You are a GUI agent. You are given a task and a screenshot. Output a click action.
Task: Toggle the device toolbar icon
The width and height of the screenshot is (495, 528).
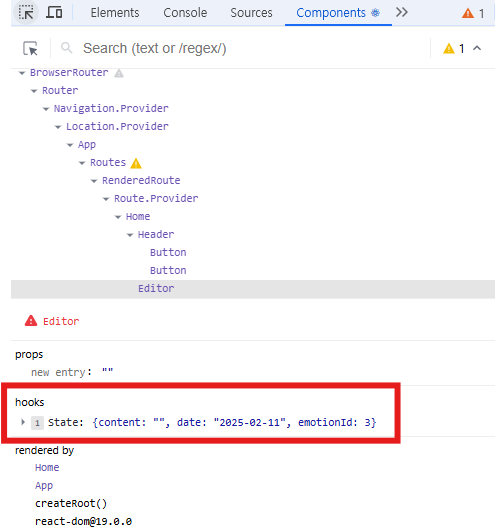pos(54,12)
